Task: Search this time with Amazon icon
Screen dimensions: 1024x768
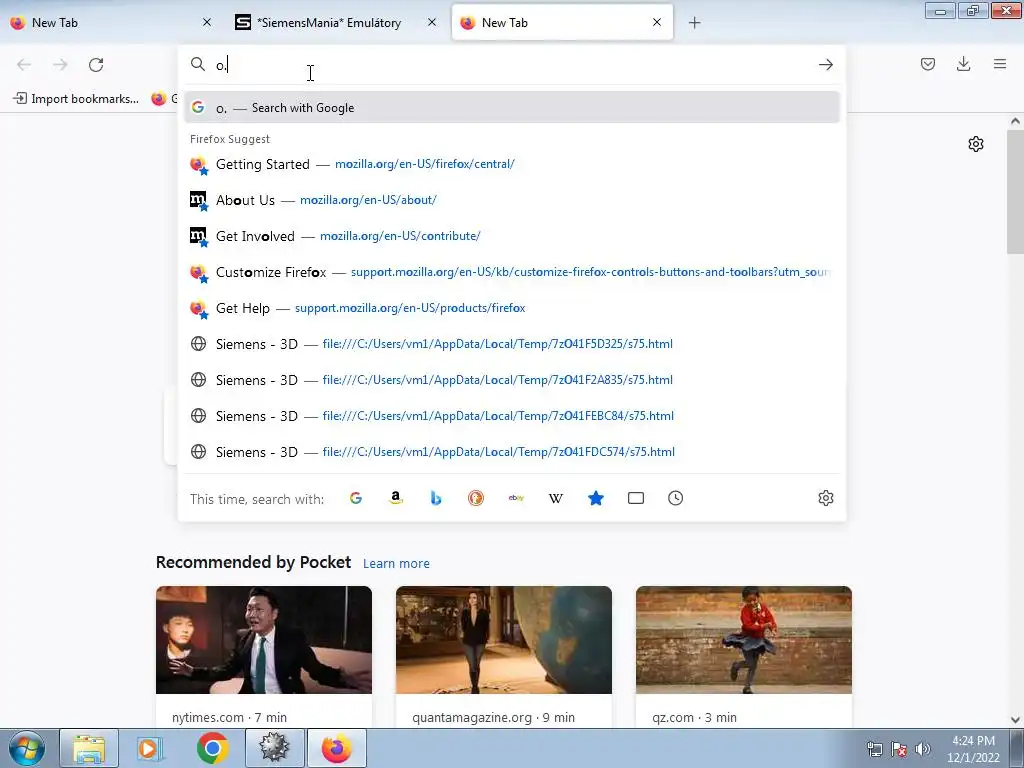Action: pos(396,498)
